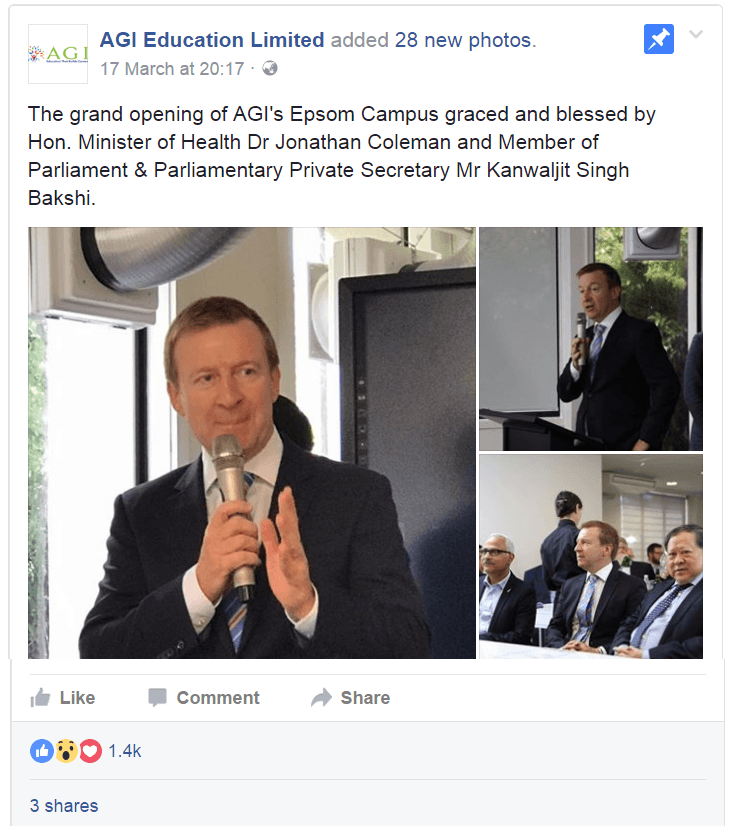Open the AGI Education Limited page link

[x=212, y=40]
